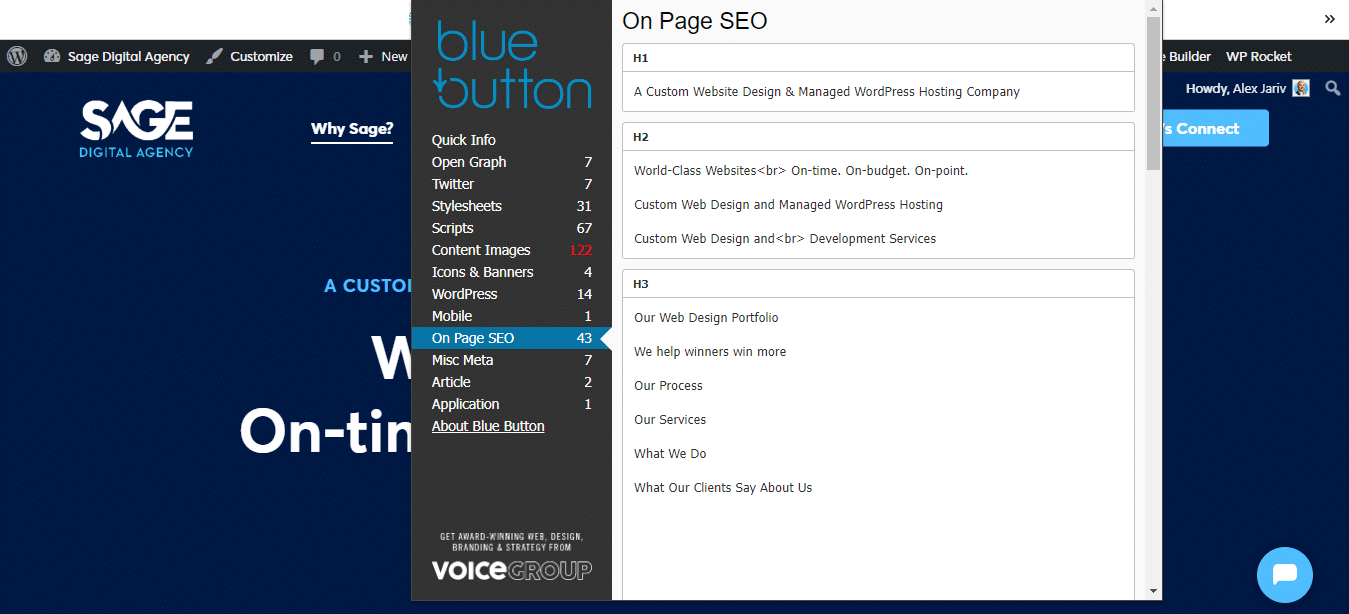The height and width of the screenshot is (614, 1349).
Task: Click 'Custom Web Design and Managed WordPress Hosting'
Action: pos(788,205)
